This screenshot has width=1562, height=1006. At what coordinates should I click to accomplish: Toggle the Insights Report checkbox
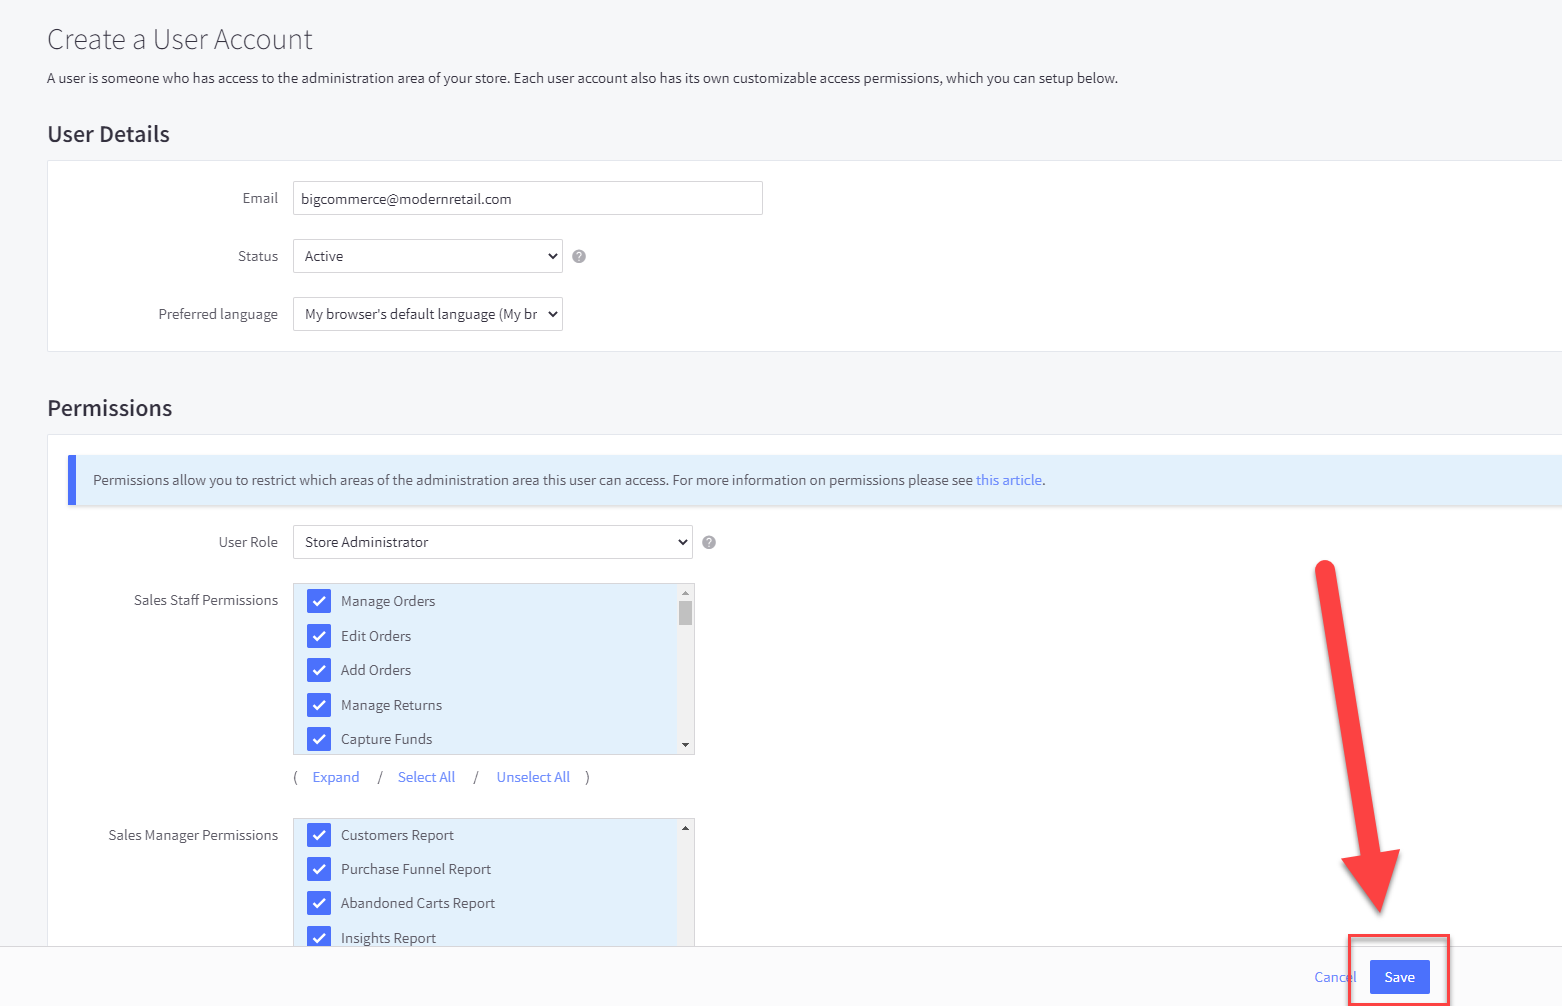[x=319, y=937]
